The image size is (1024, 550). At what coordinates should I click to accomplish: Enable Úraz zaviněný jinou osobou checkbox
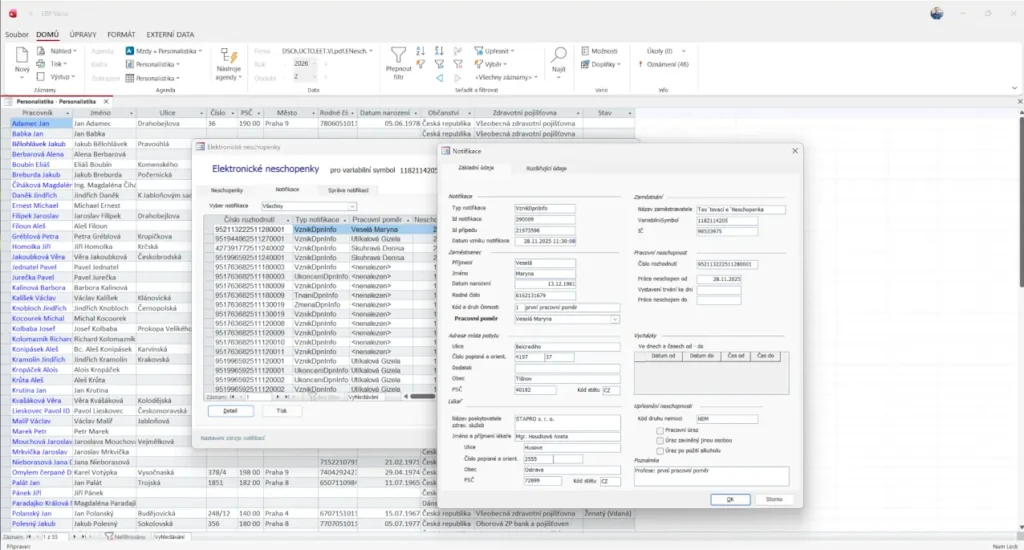658,439
